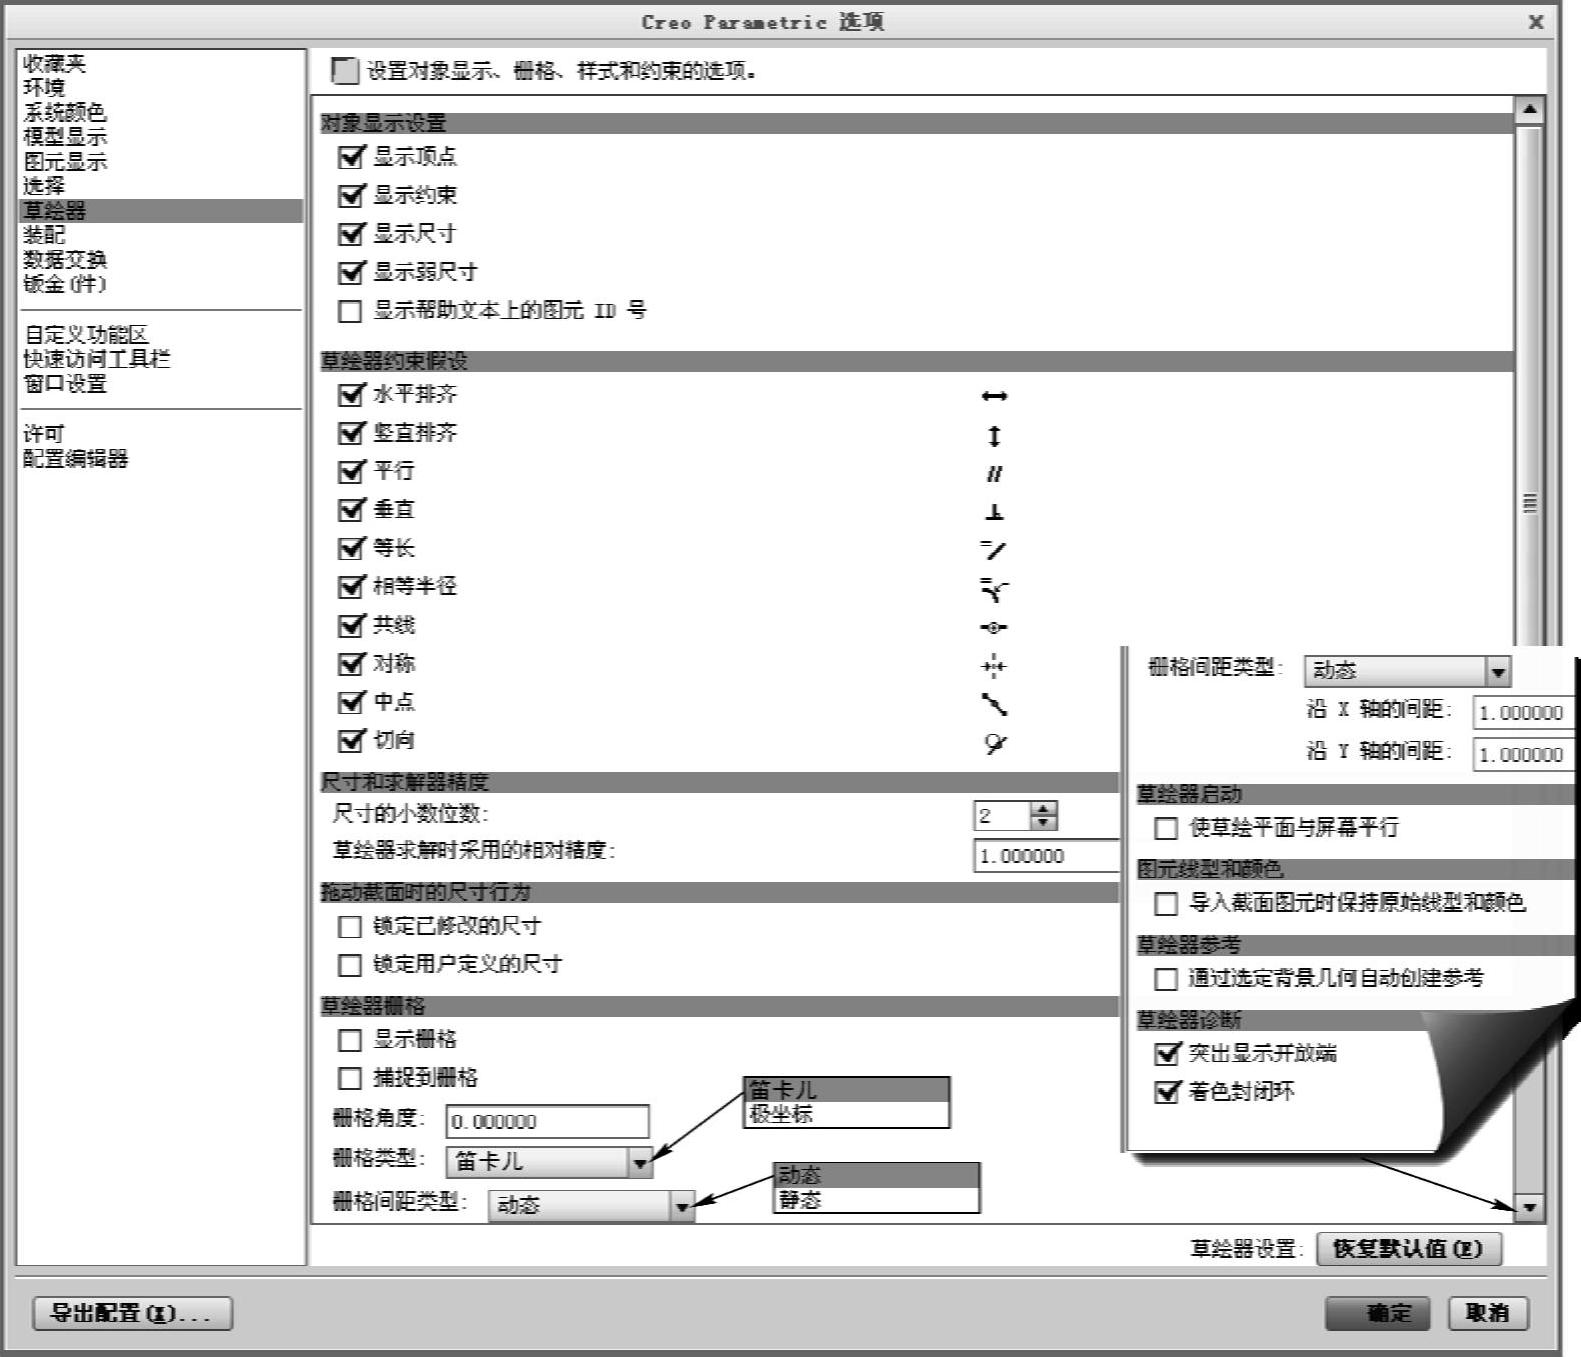Open the 数据交换 options

tap(65, 260)
